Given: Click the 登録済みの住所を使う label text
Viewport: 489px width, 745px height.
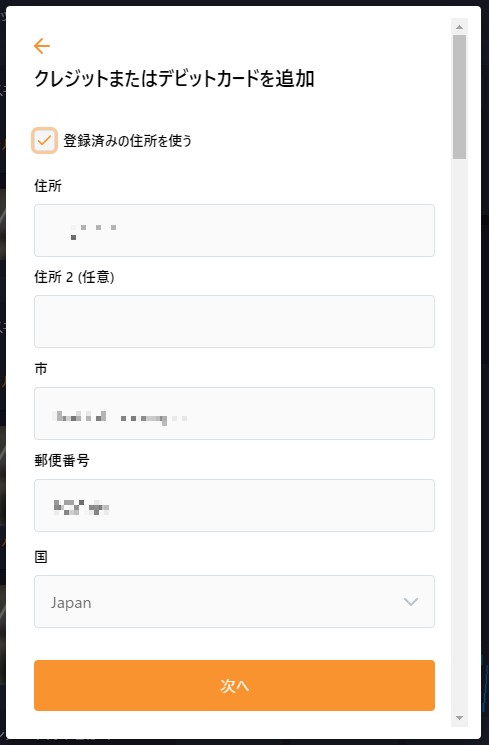Looking at the screenshot, I should [x=127, y=141].
